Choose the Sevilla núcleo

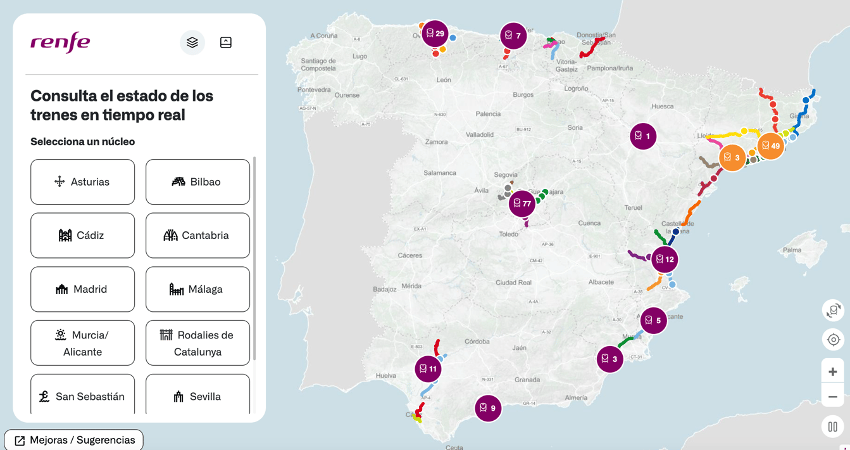point(197,394)
